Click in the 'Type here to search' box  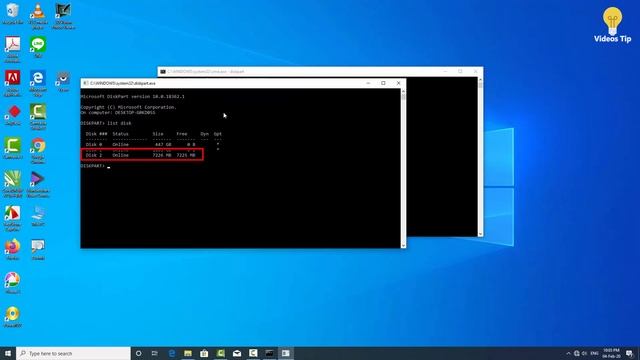(73, 353)
